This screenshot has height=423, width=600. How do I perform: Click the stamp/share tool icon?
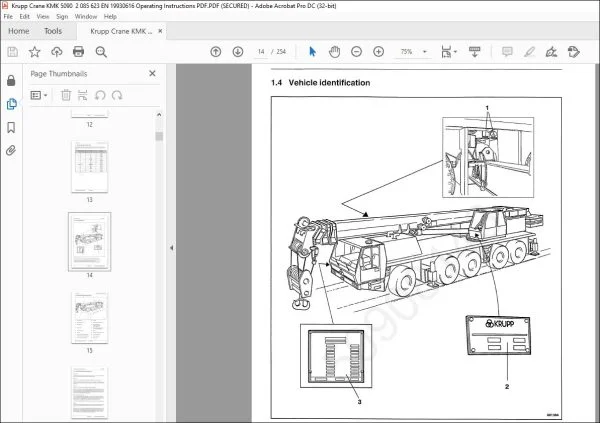point(574,52)
